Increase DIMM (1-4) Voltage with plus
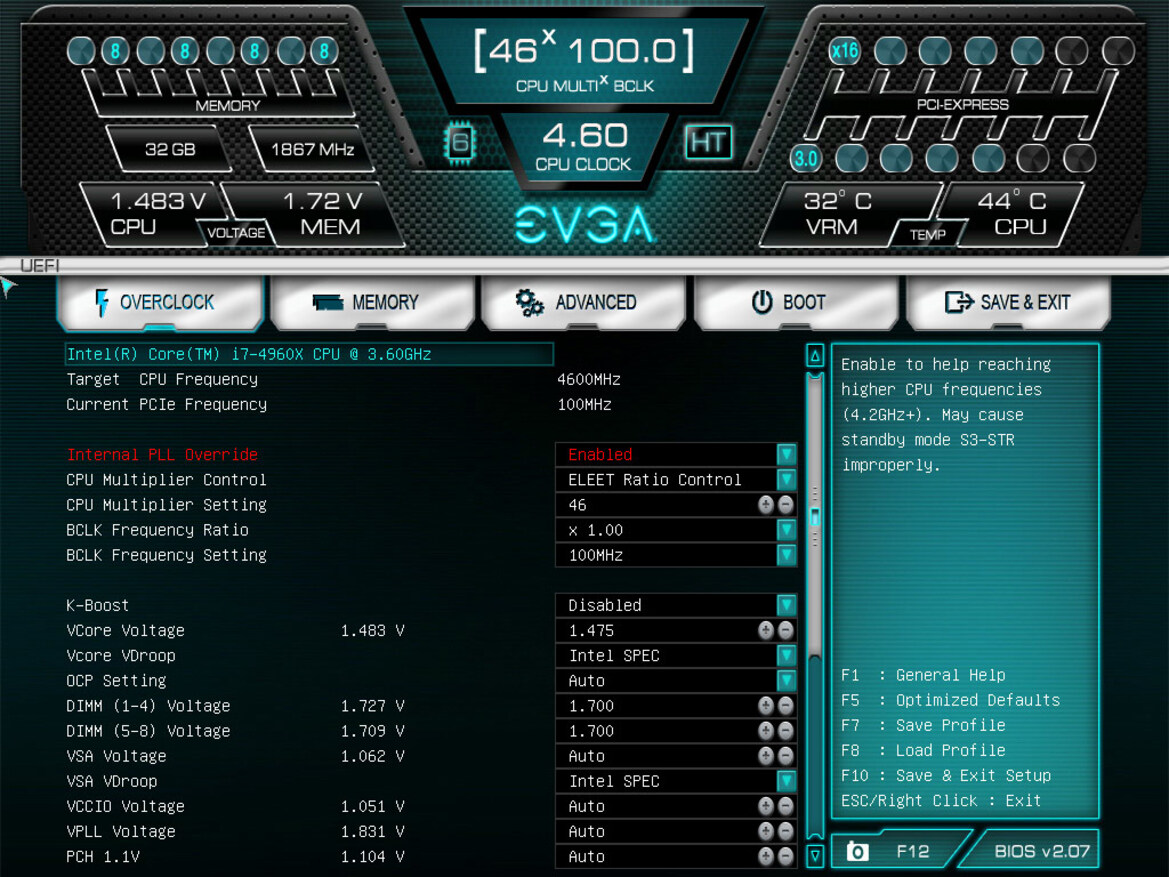The width and height of the screenshot is (1169, 877). pyautogui.click(x=766, y=705)
